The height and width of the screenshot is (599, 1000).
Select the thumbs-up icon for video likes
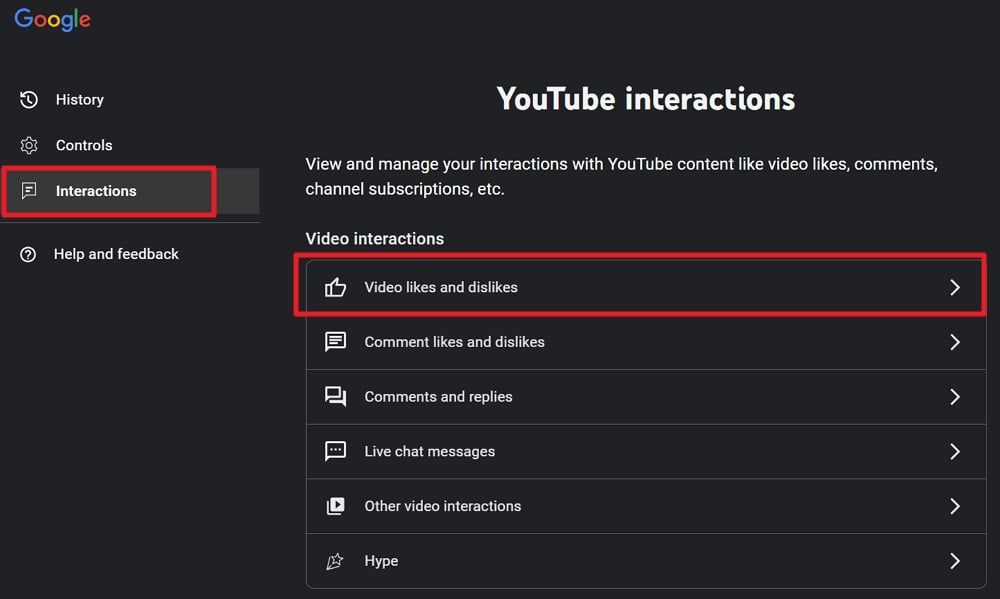(x=335, y=287)
